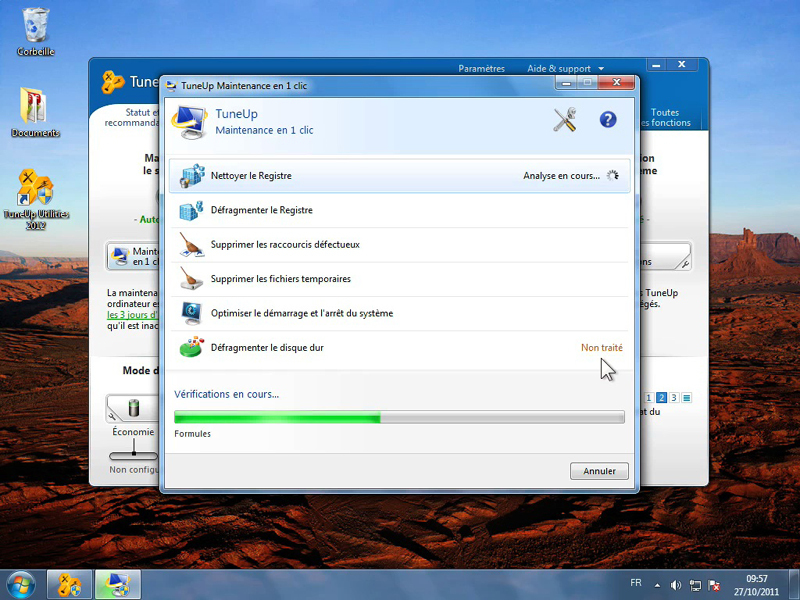This screenshot has height=600, width=800.
Task: Select page 1 in main window pager
Action: tap(649, 397)
